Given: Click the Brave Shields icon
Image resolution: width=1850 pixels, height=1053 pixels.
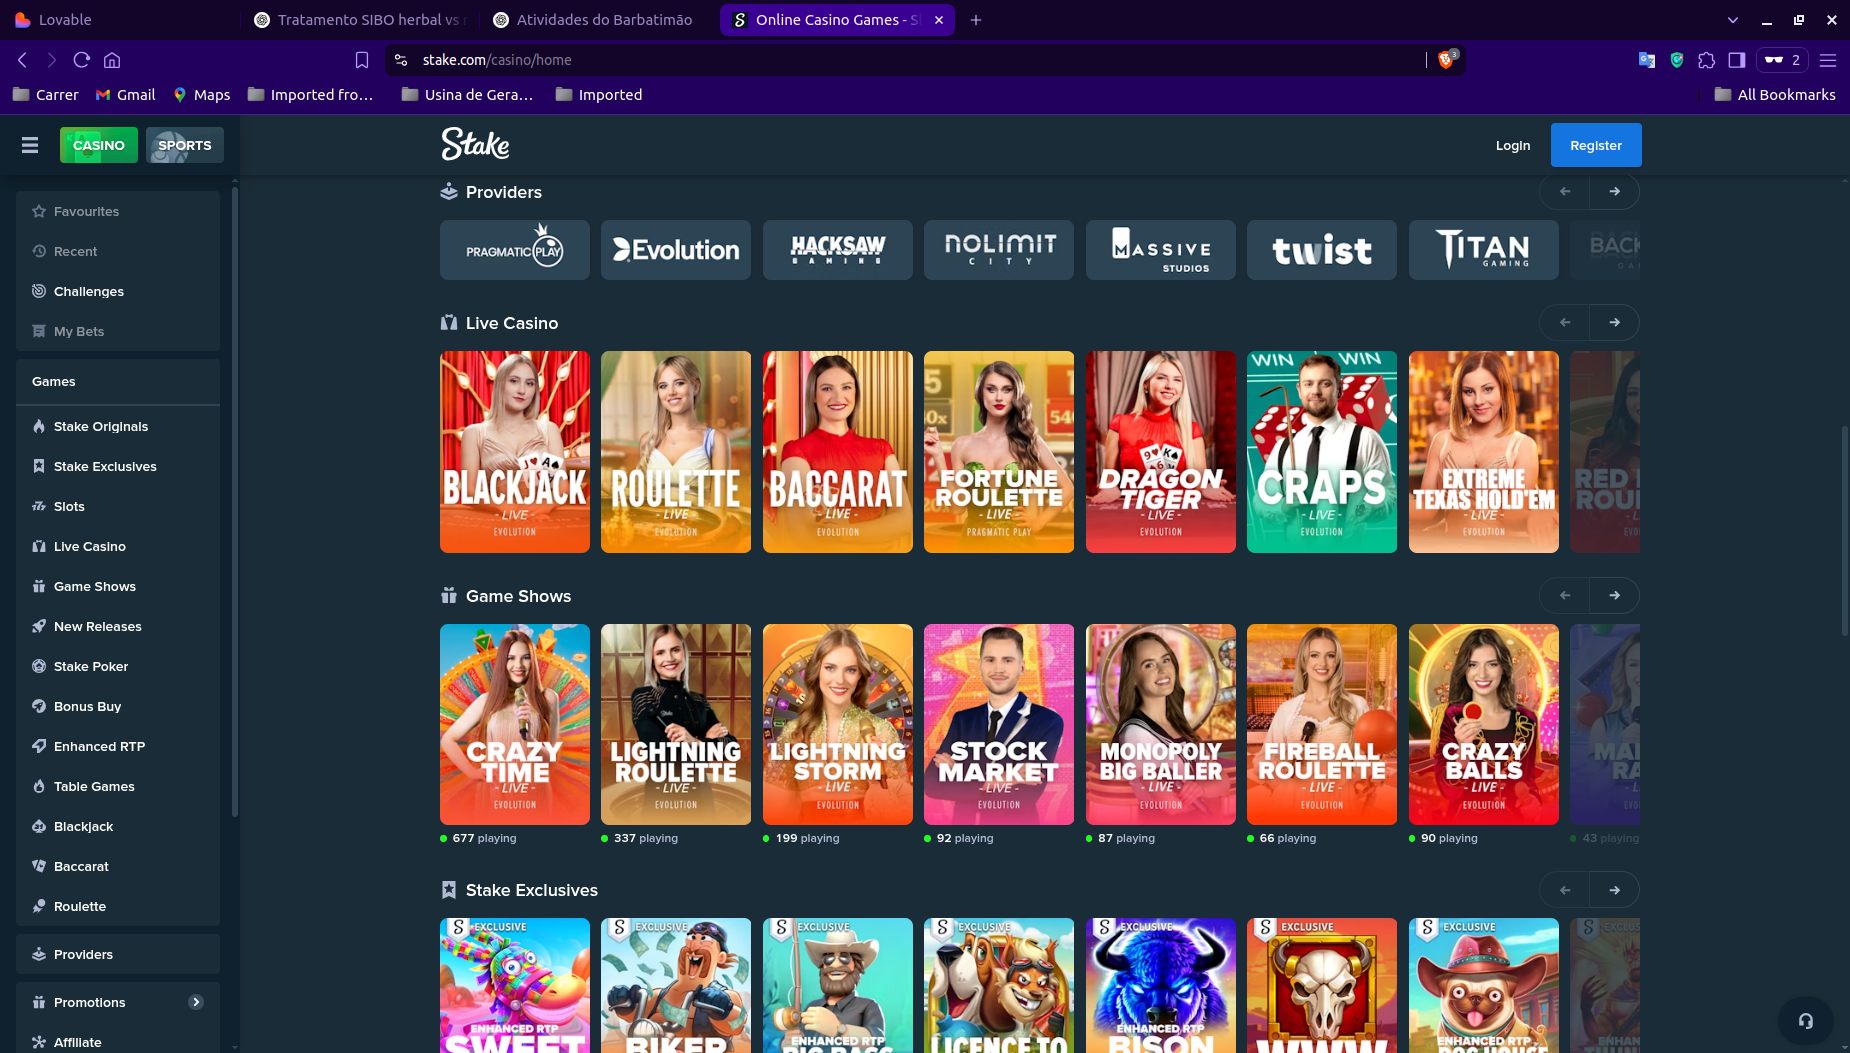Looking at the screenshot, I should click(x=1446, y=60).
